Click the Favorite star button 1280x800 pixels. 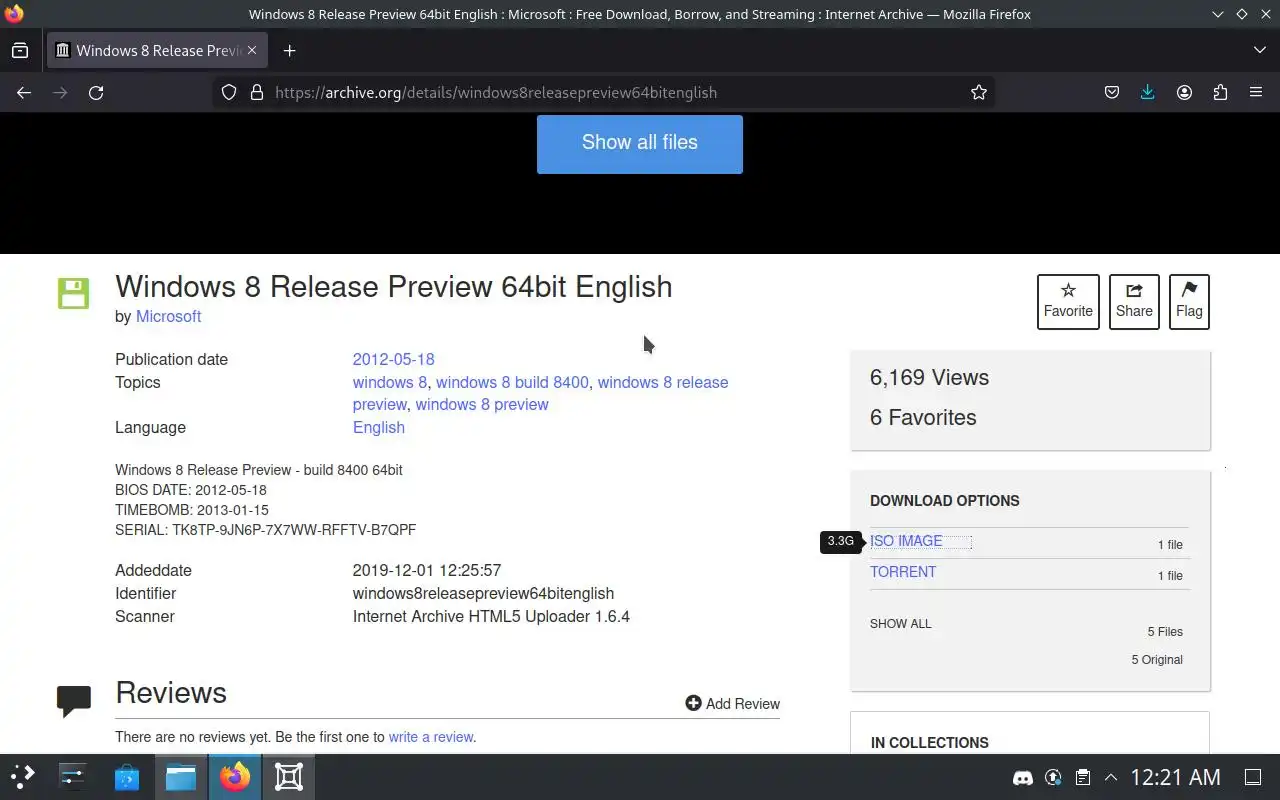pyautogui.click(x=1068, y=301)
